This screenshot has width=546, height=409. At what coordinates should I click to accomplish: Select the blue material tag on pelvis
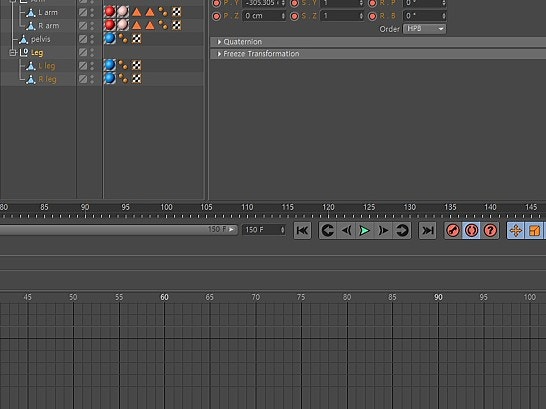click(110, 38)
